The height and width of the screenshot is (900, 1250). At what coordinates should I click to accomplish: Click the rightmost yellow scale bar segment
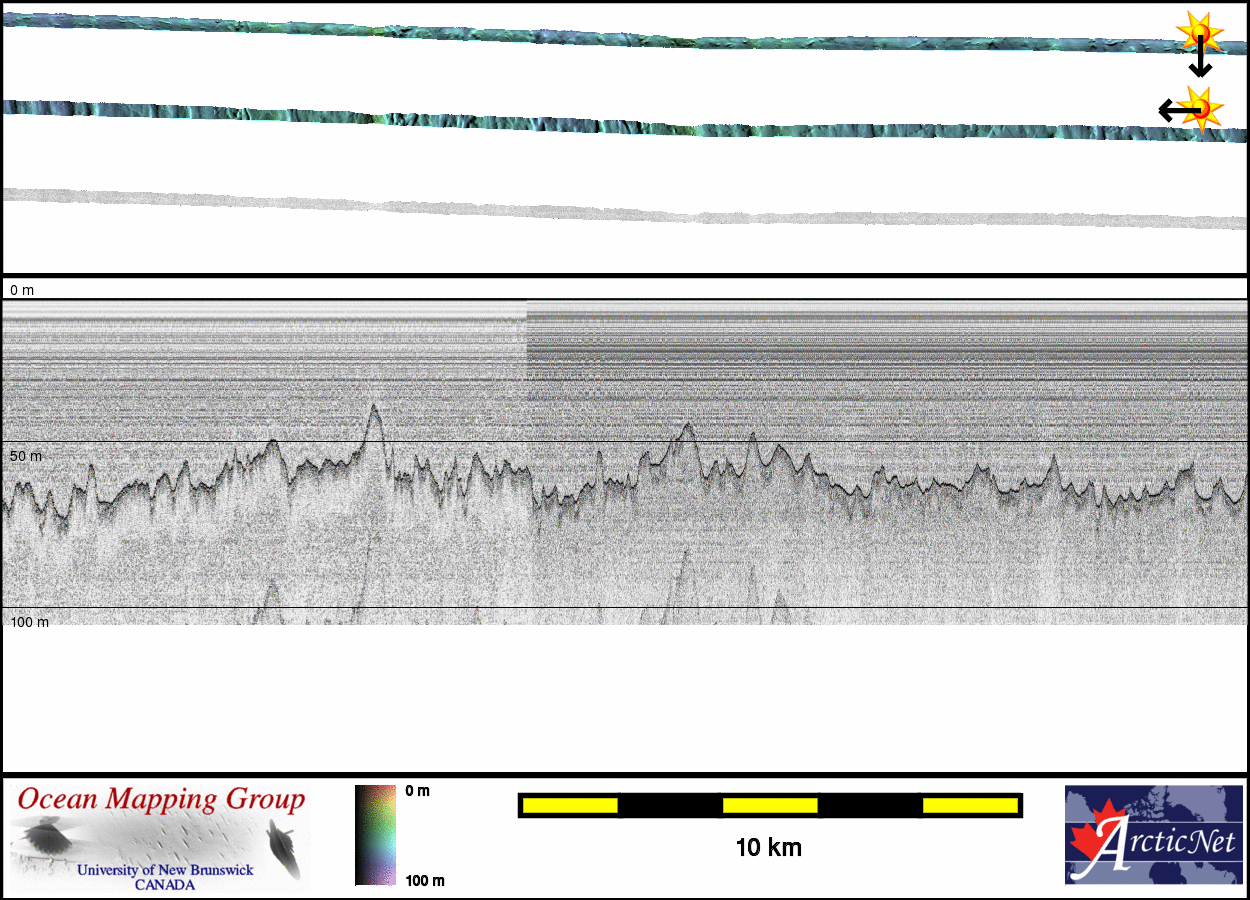(x=970, y=805)
